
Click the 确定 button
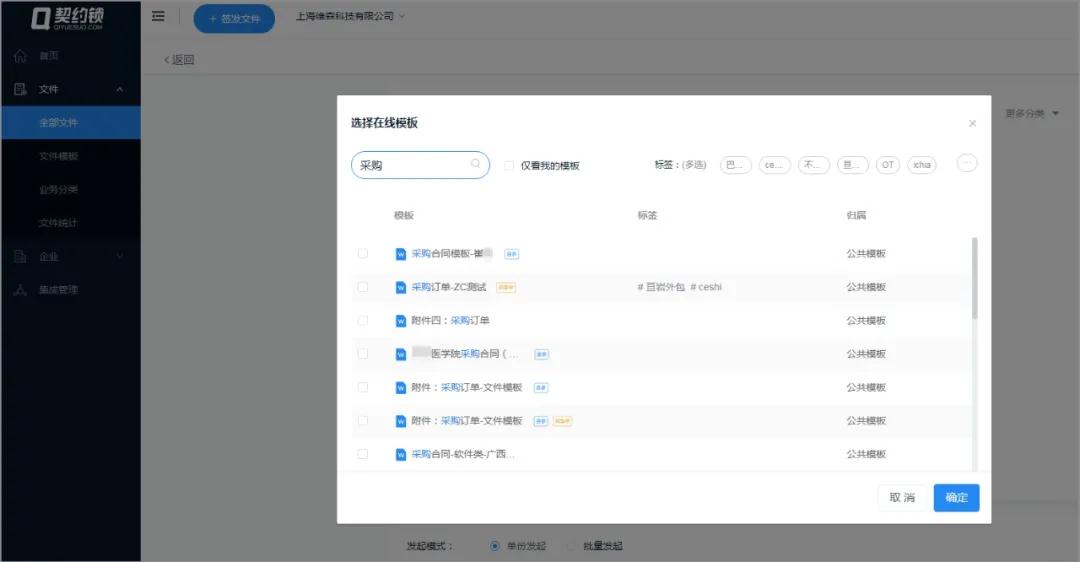coord(956,498)
